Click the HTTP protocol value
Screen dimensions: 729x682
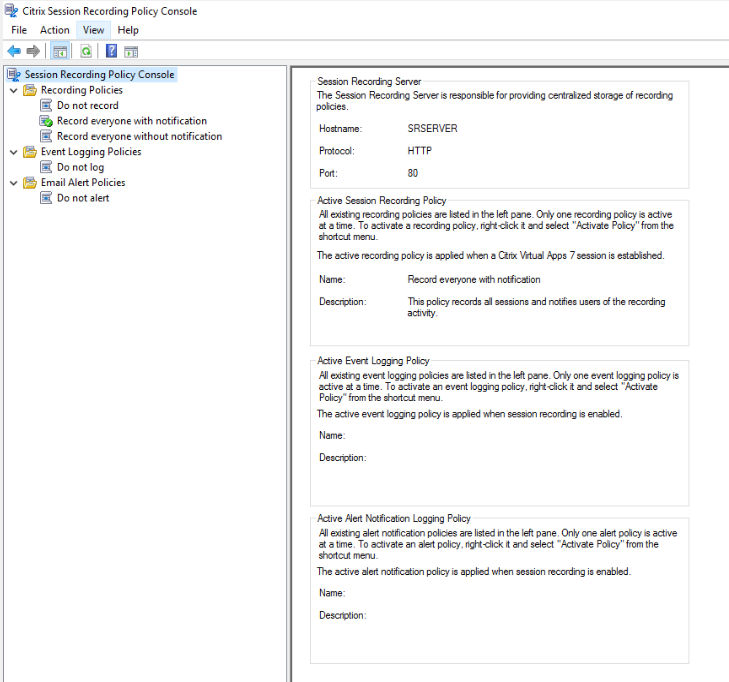420,151
